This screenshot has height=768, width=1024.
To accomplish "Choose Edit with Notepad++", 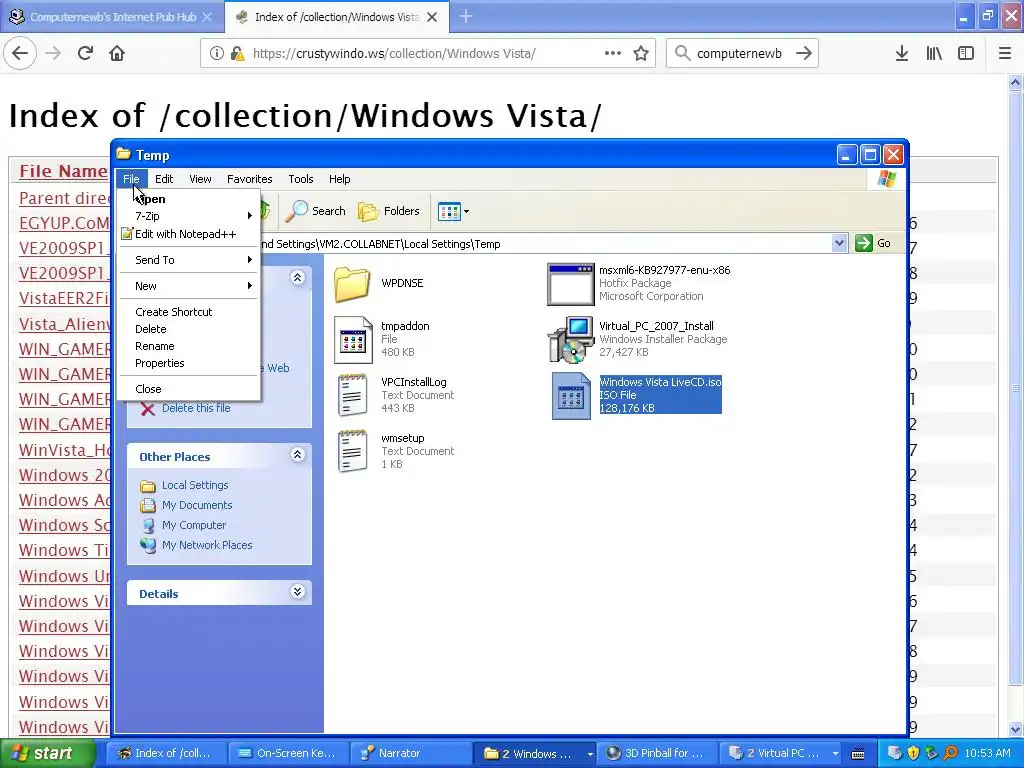I will (189, 234).
